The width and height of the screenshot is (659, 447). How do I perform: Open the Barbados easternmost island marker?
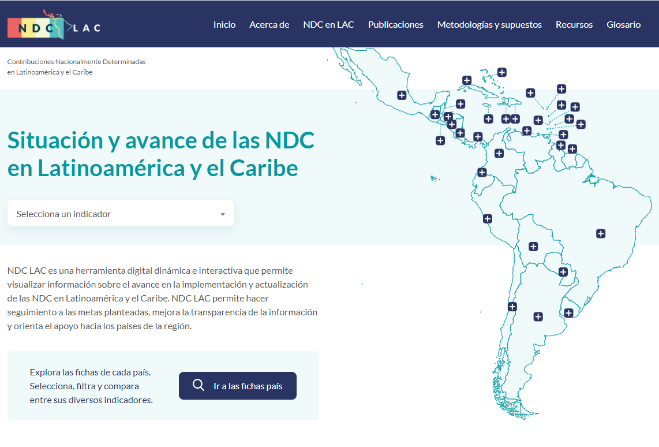click(581, 124)
